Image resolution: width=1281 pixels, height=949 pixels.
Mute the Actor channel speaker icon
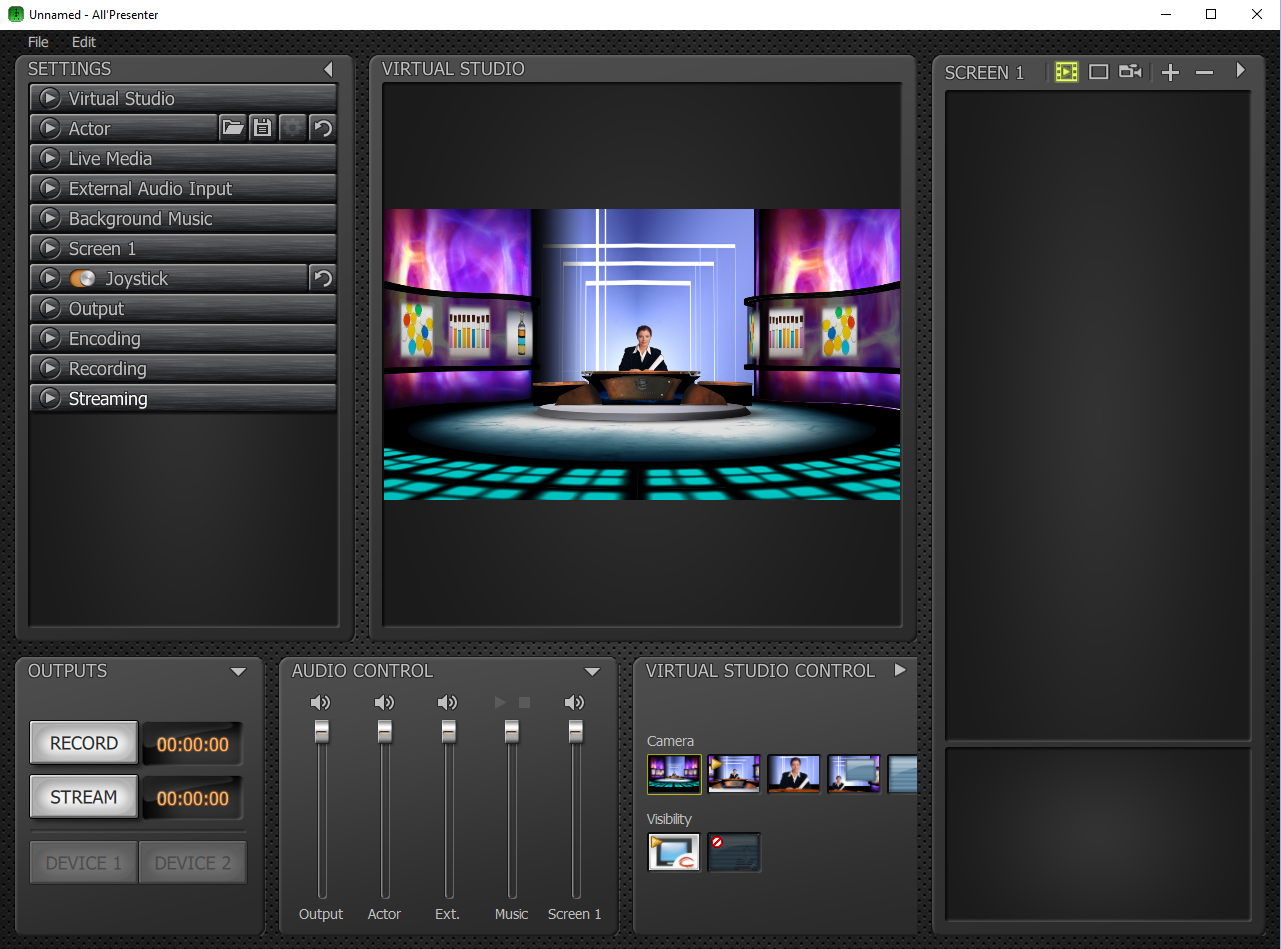(384, 703)
